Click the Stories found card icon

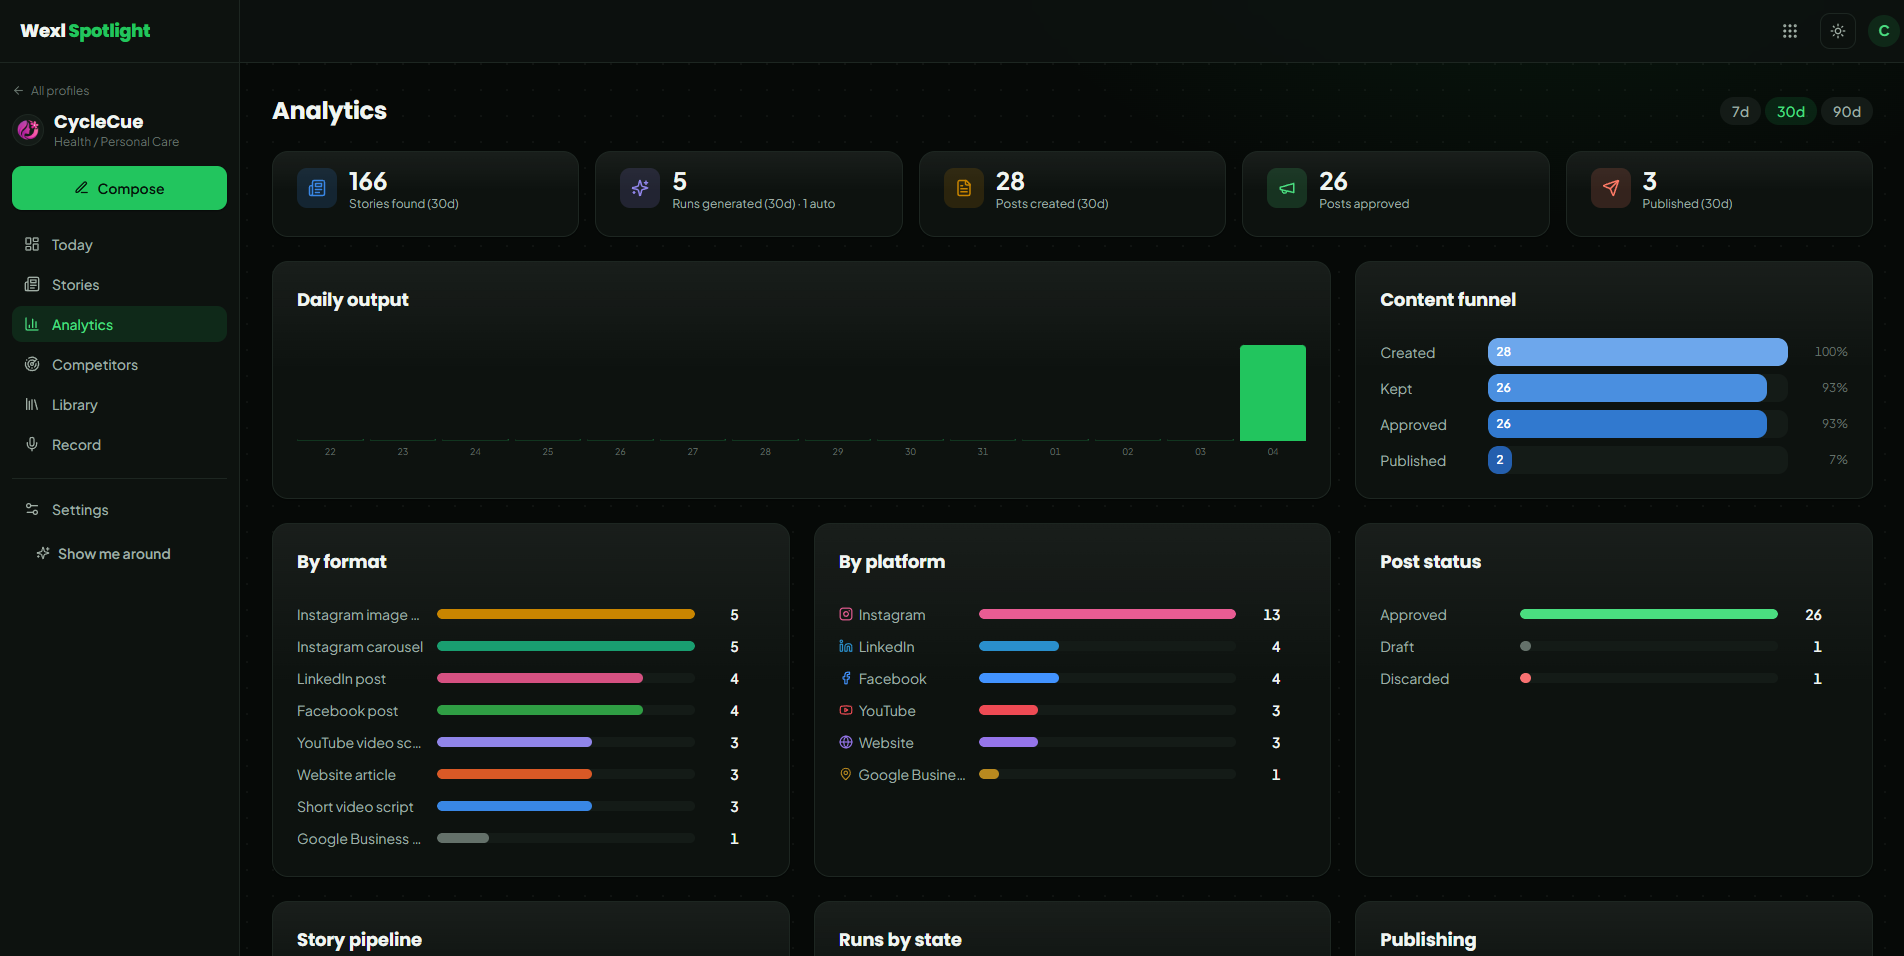click(317, 188)
